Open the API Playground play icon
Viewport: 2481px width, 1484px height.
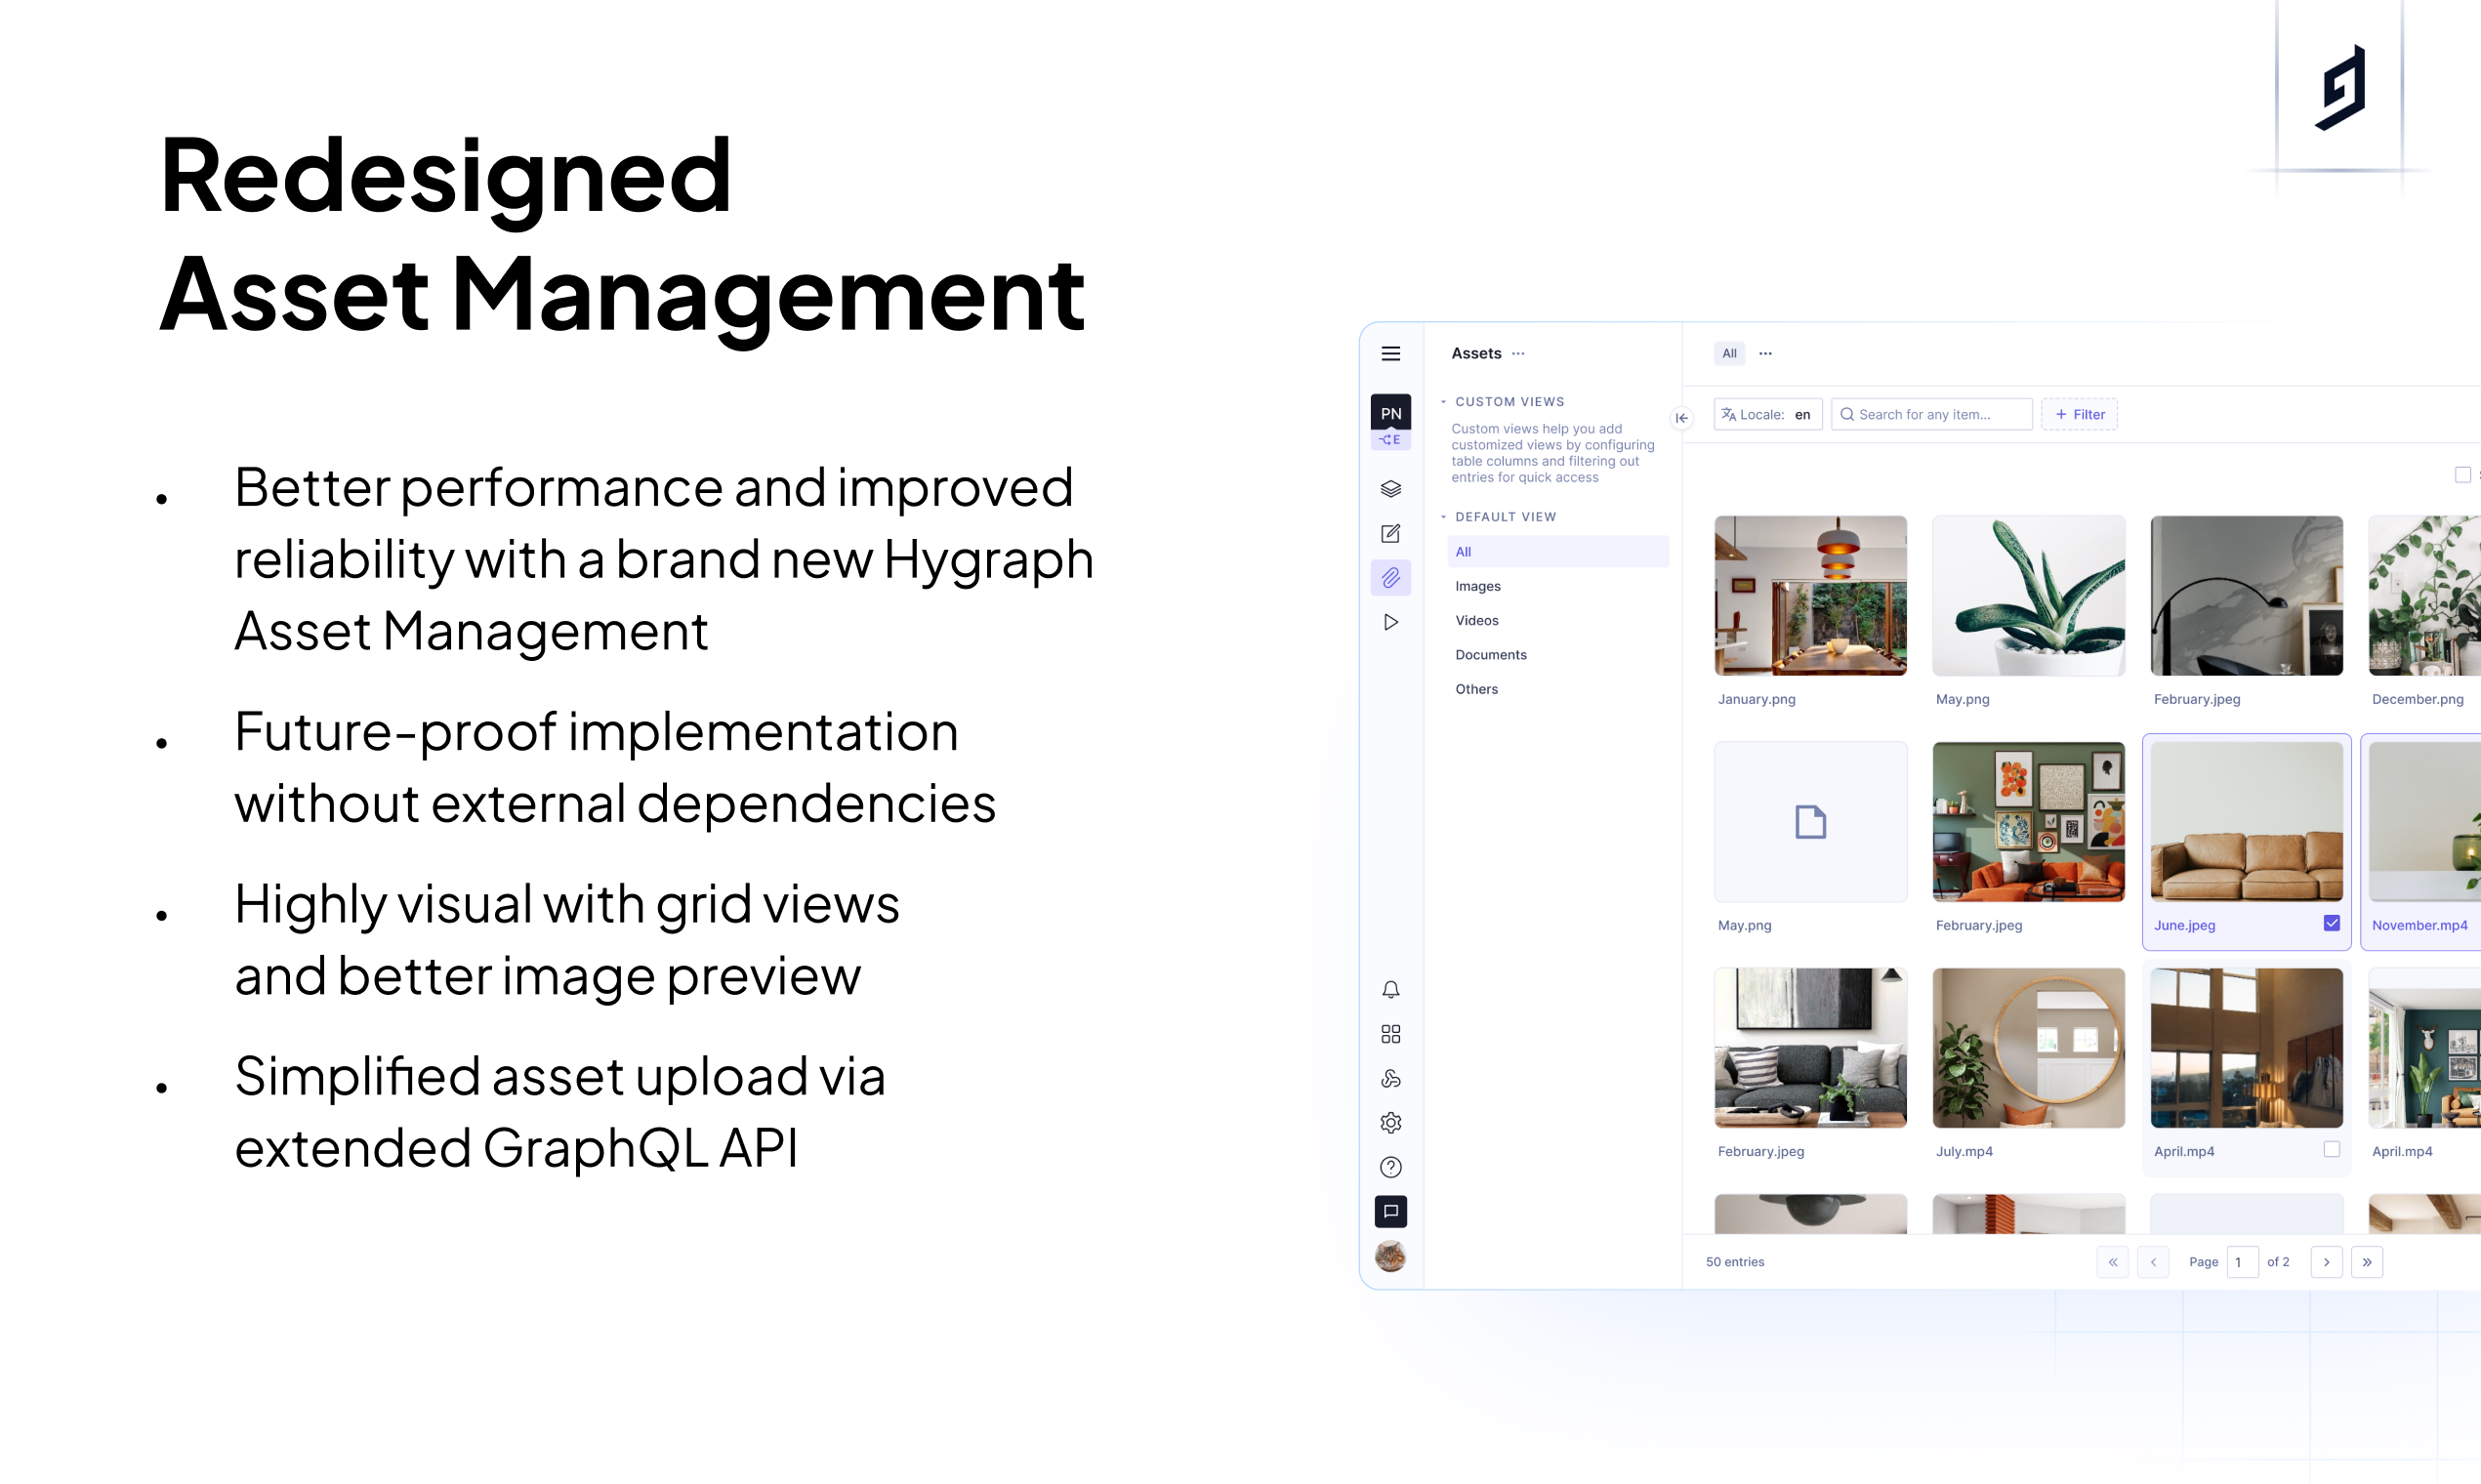point(1390,622)
